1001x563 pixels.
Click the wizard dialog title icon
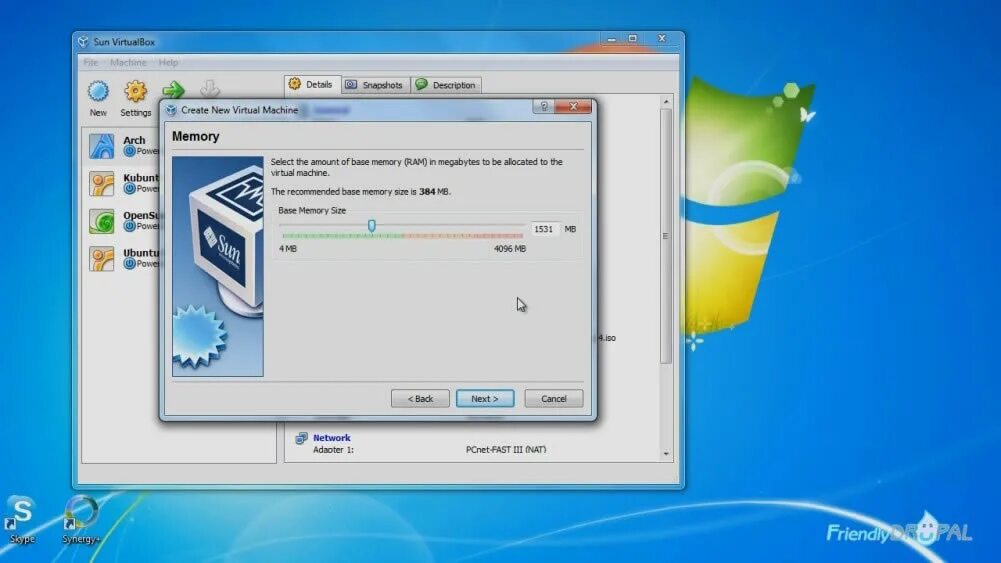(171, 110)
